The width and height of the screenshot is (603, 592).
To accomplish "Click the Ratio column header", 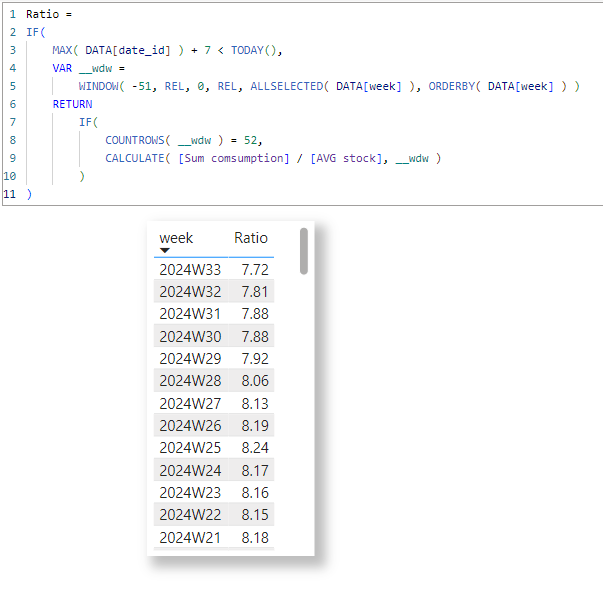I will [x=251, y=238].
